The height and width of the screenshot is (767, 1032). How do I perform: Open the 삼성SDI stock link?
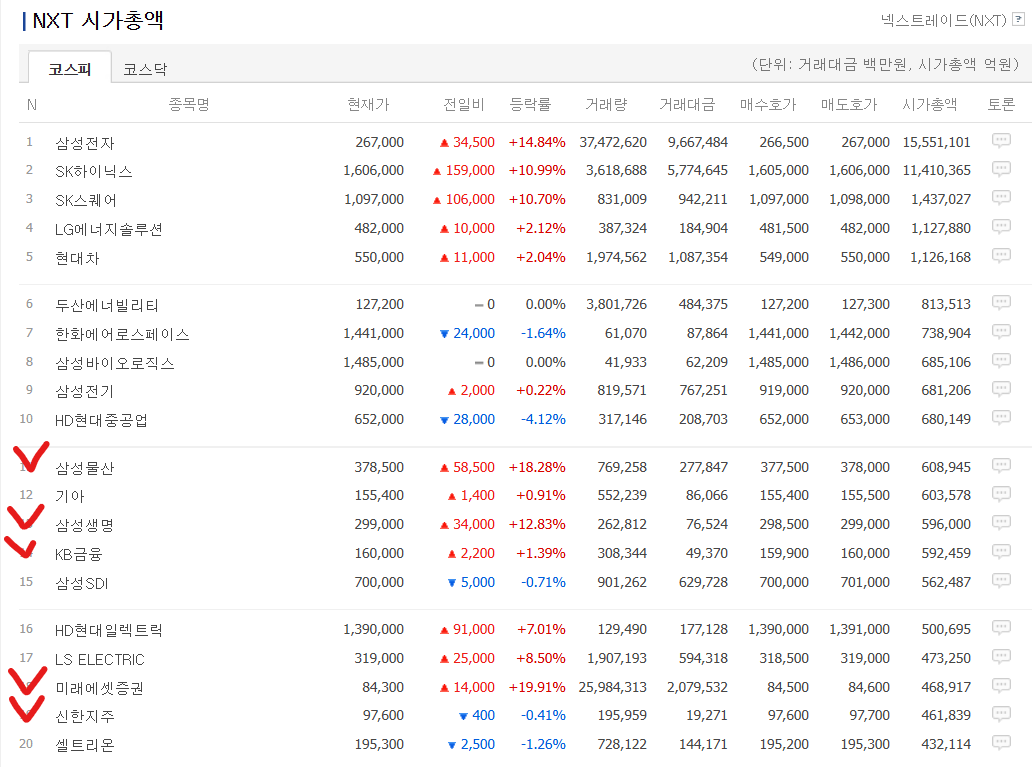(82, 583)
